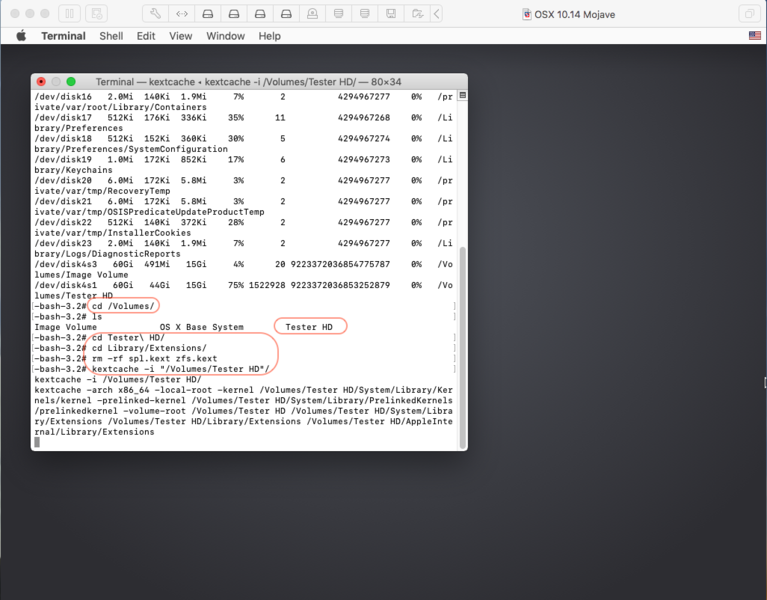Click the double-arrow network adapter icon
Screen dimensions: 767x600
[181, 14]
